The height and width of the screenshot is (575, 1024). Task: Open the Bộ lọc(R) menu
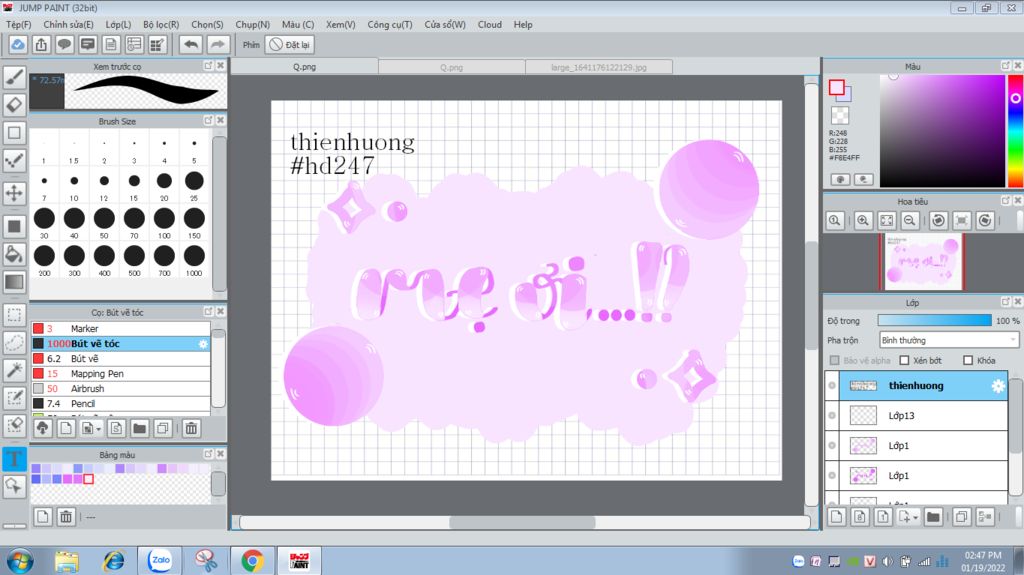coord(161,24)
